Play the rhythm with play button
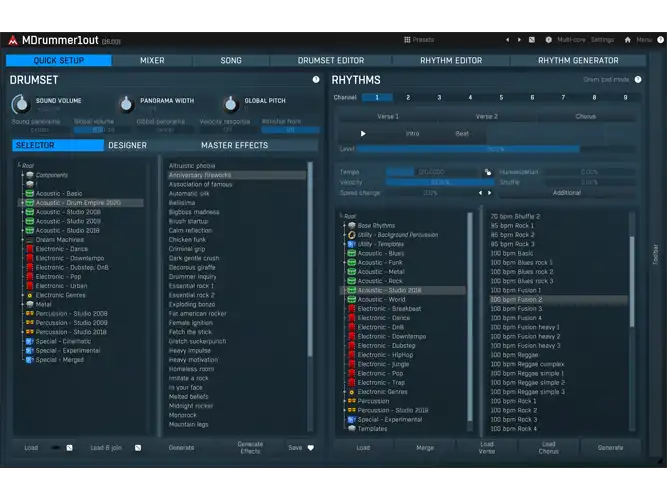The height and width of the screenshot is (500, 667). click(363, 134)
